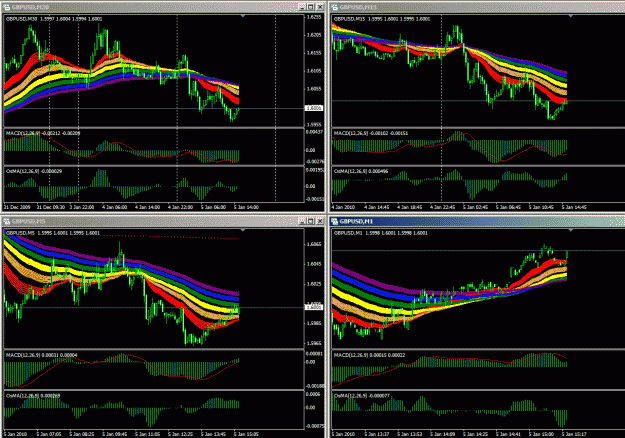Image resolution: width=625 pixels, height=438 pixels.
Task: Click the OsMA(12,26,9) label in M1 chart
Action: pos(362,396)
